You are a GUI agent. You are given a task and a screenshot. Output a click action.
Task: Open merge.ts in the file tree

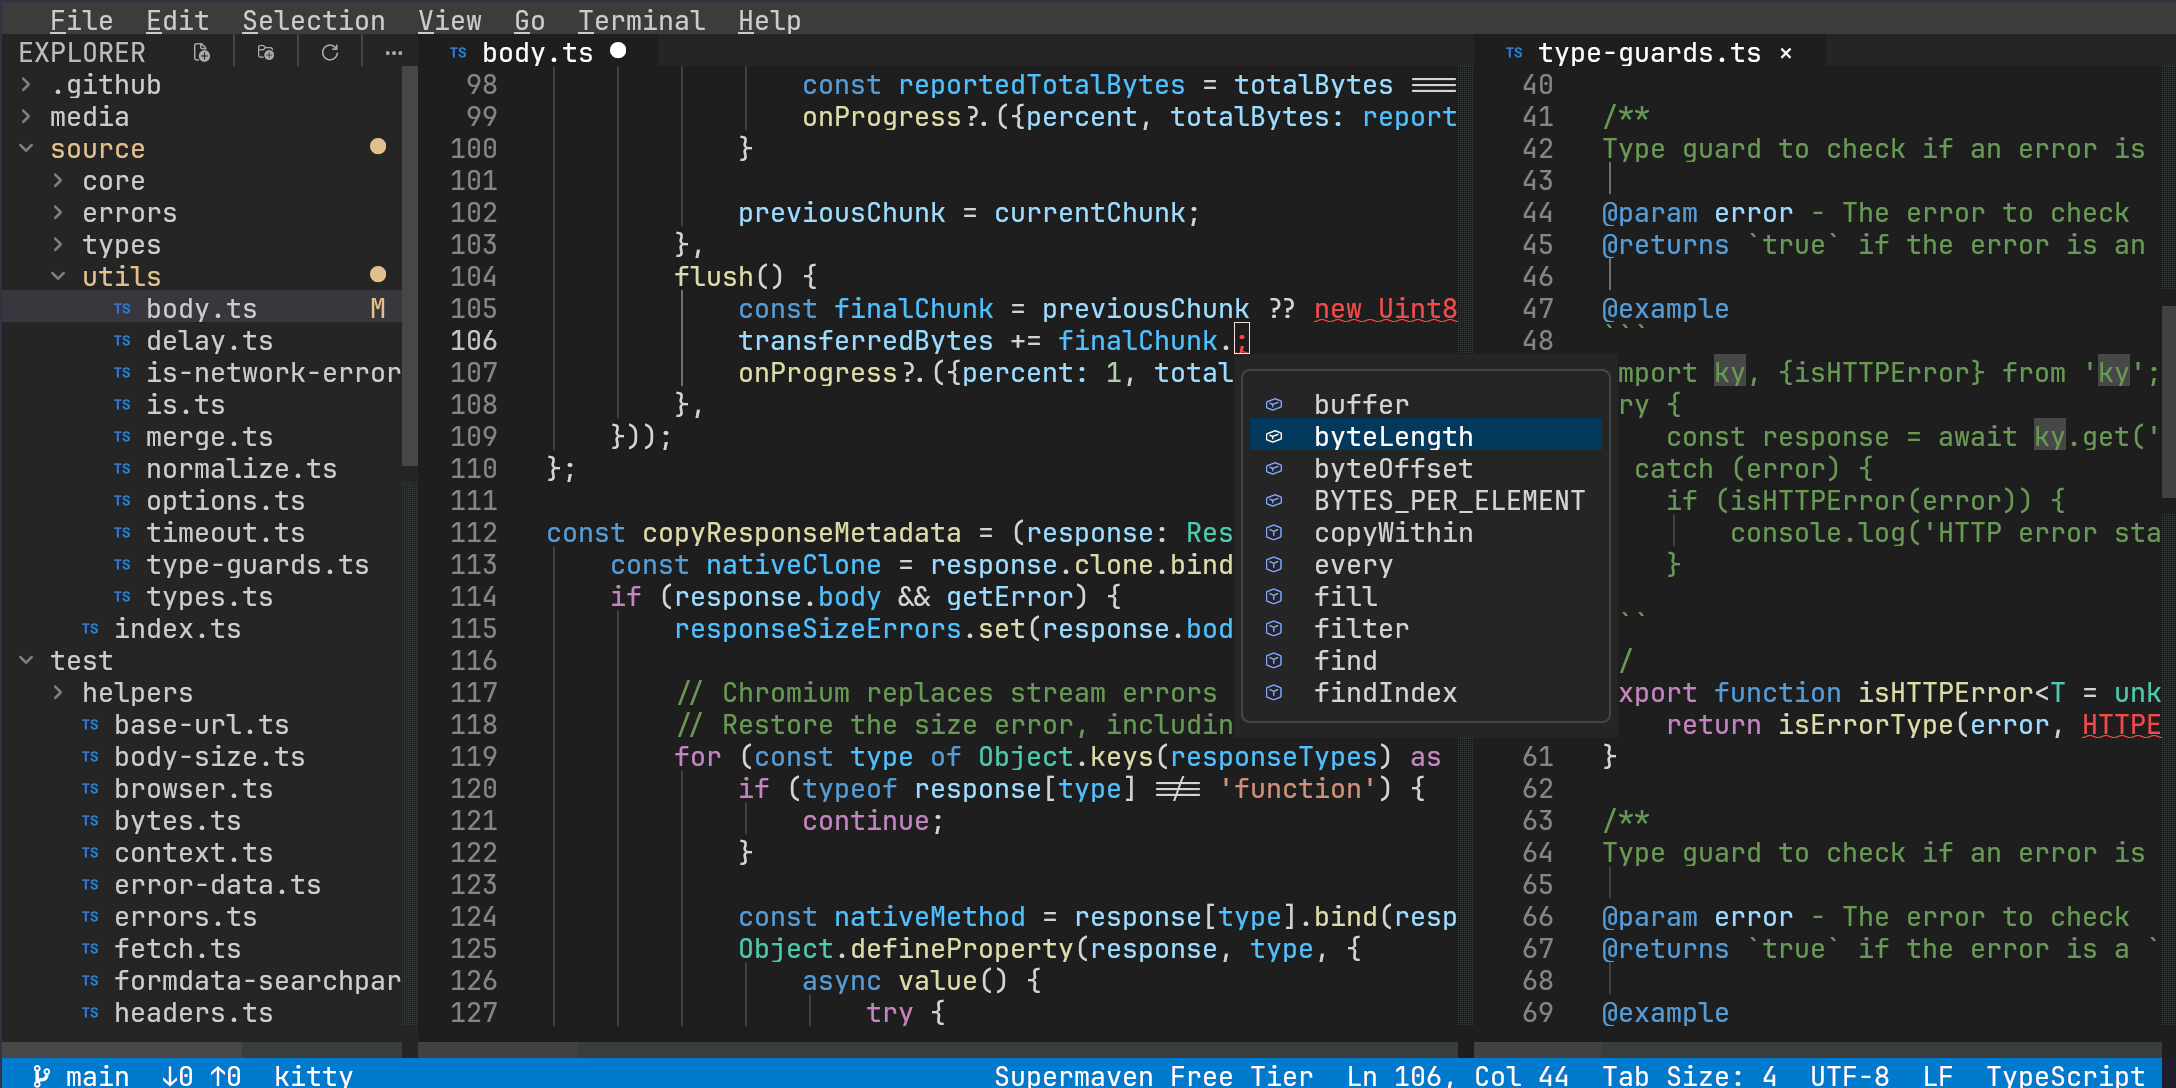(201, 437)
